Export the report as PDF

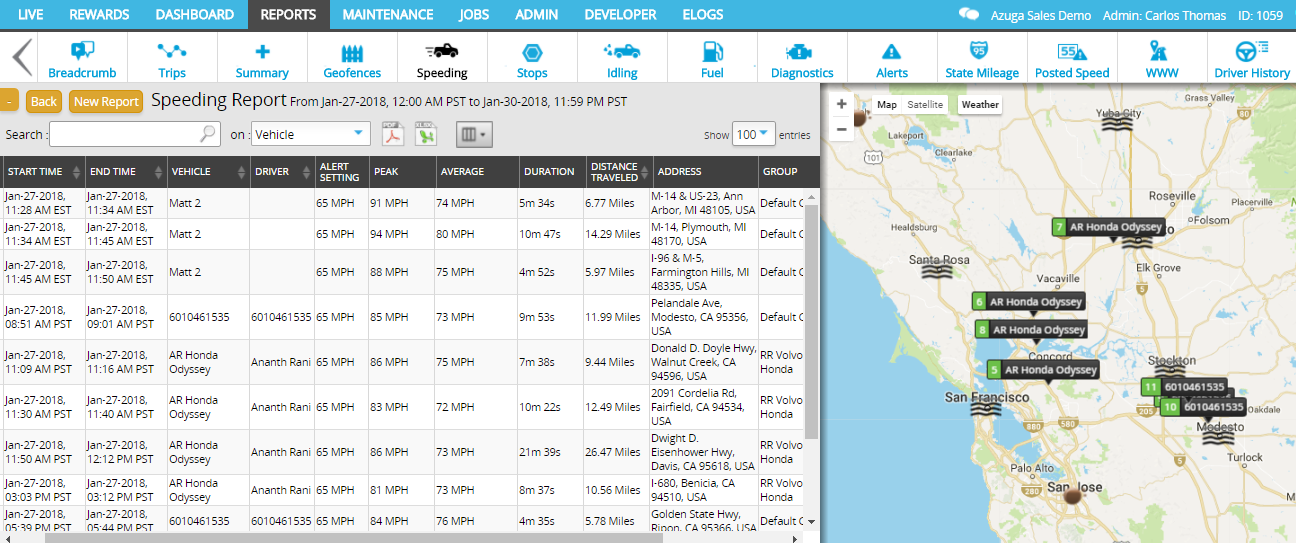[x=393, y=134]
